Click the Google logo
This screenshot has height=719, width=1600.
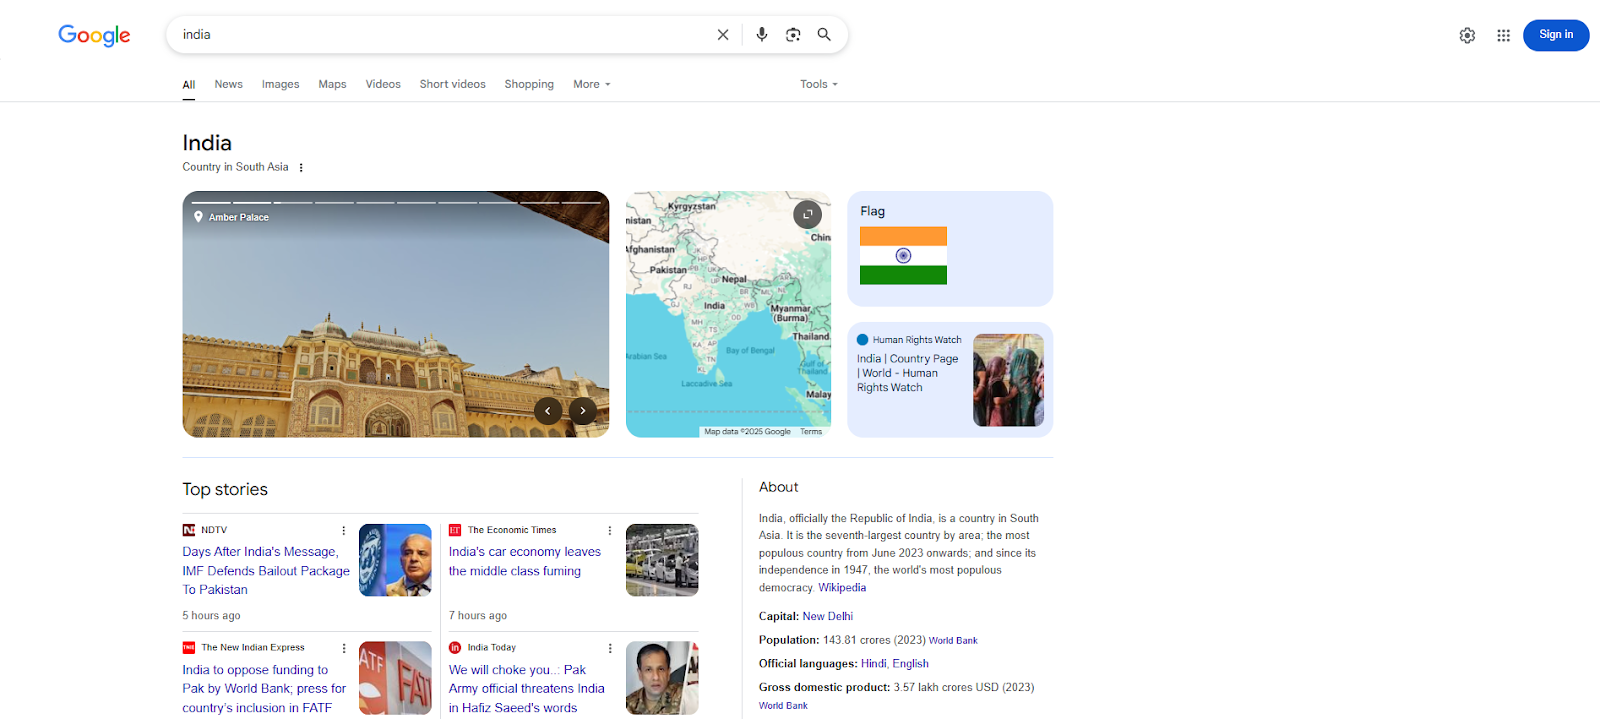click(94, 35)
